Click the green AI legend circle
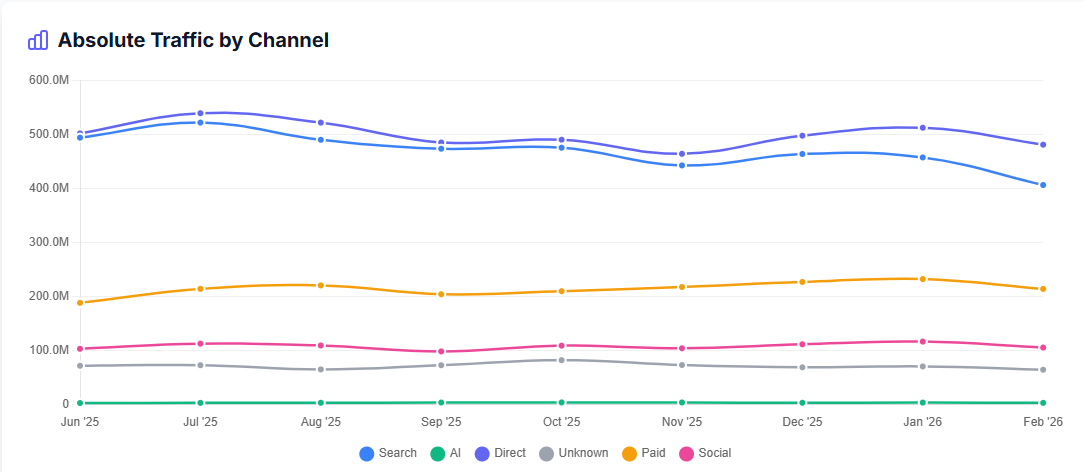 click(437, 453)
